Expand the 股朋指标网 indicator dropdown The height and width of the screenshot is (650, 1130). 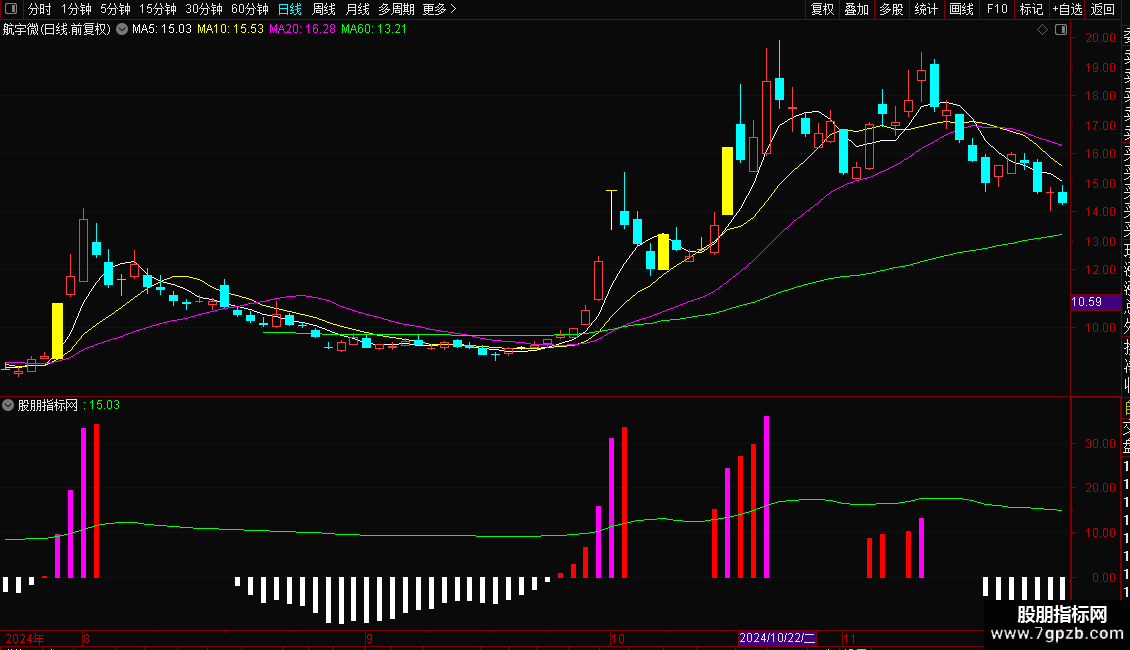(8, 405)
